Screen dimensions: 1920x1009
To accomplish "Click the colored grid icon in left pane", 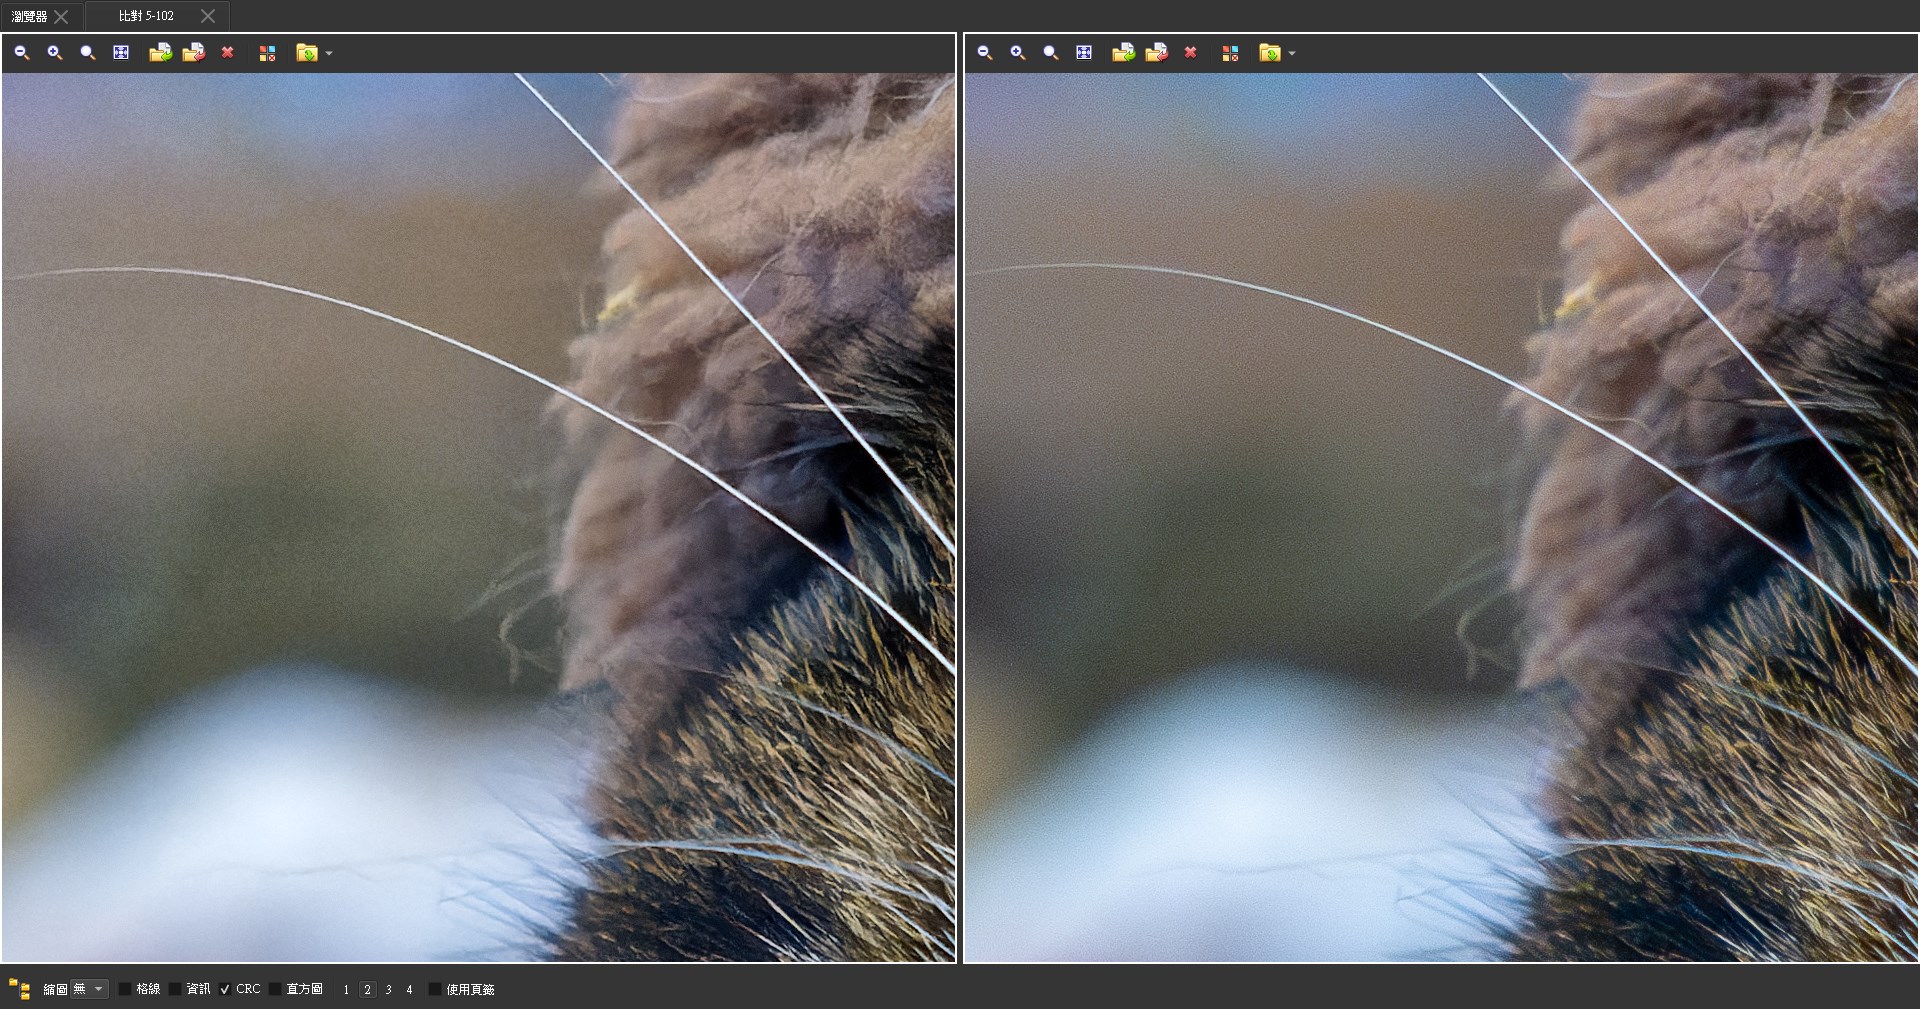I will 267,53.
